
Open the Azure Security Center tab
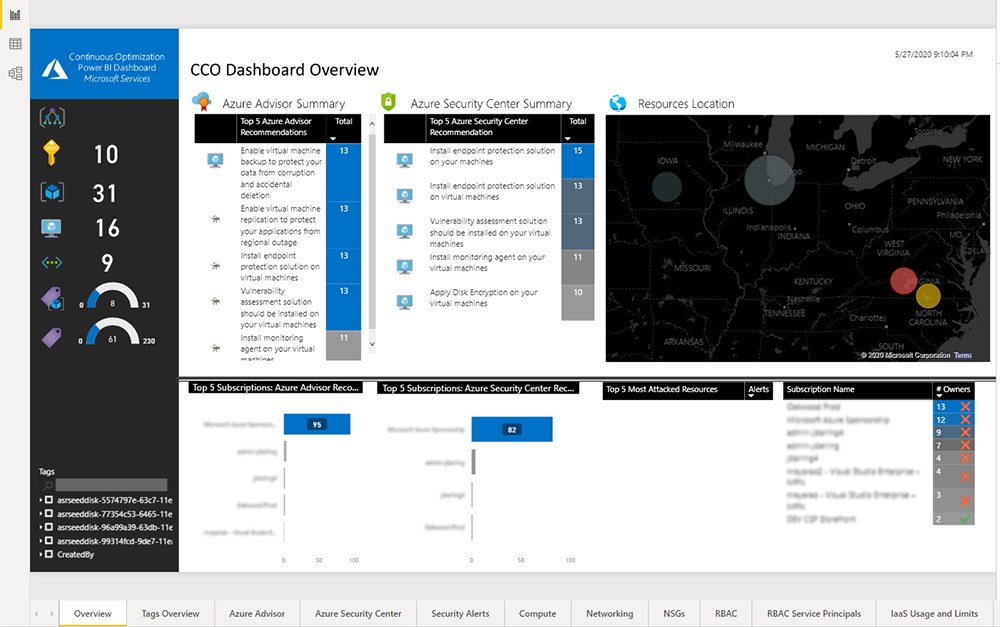click(x=358, y=614)
